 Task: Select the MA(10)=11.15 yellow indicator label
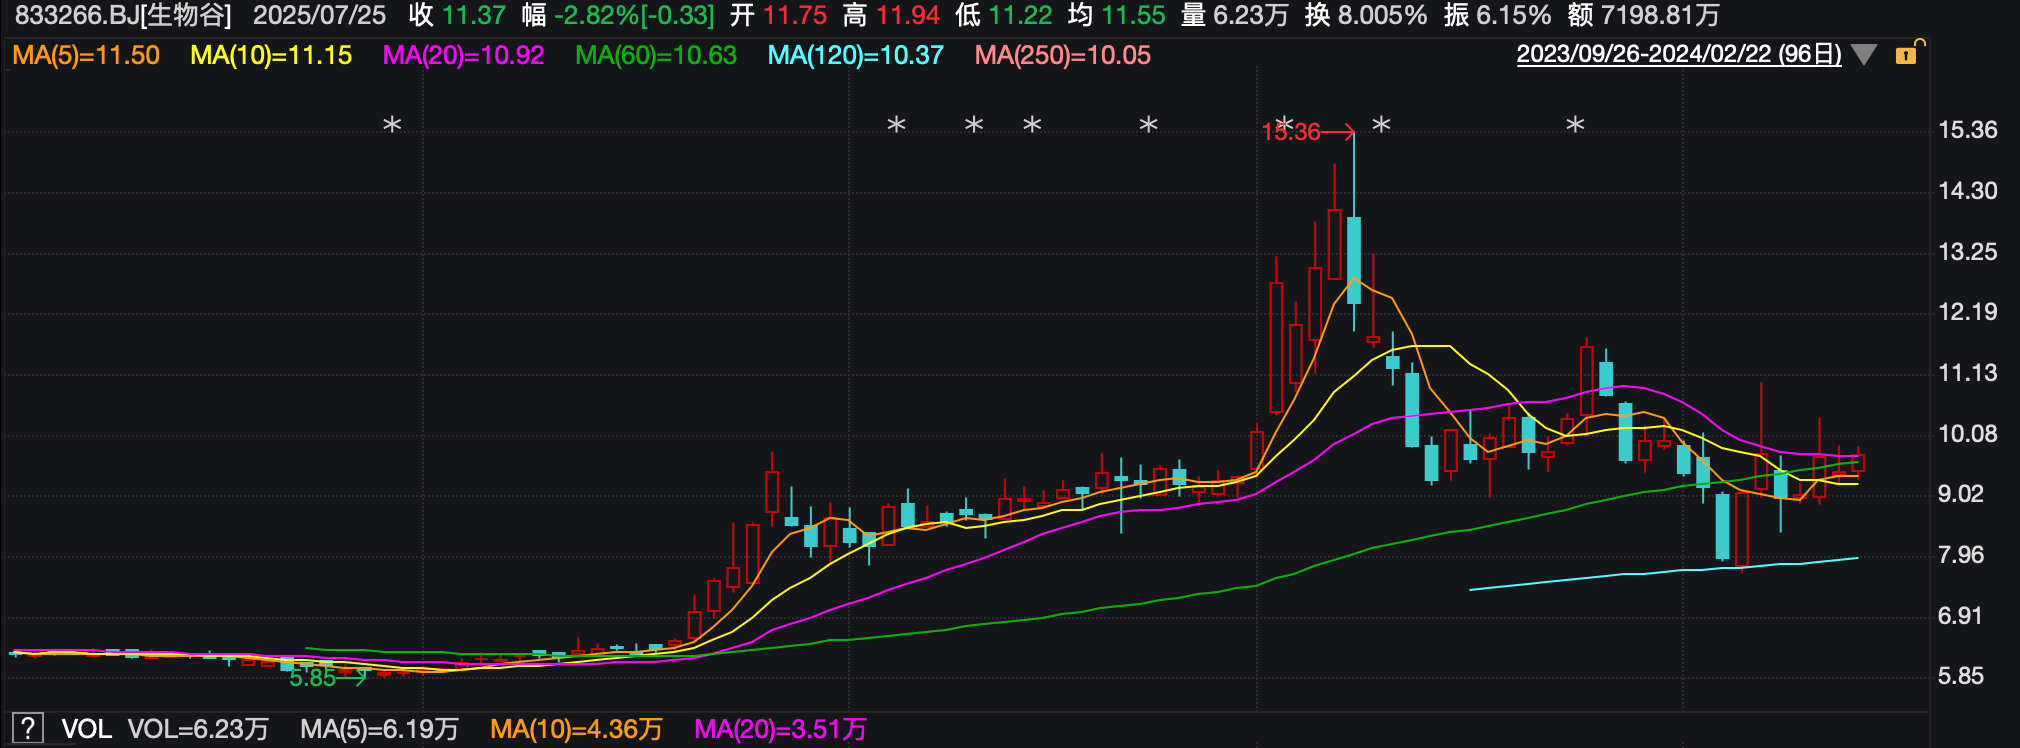click(271, 55)
